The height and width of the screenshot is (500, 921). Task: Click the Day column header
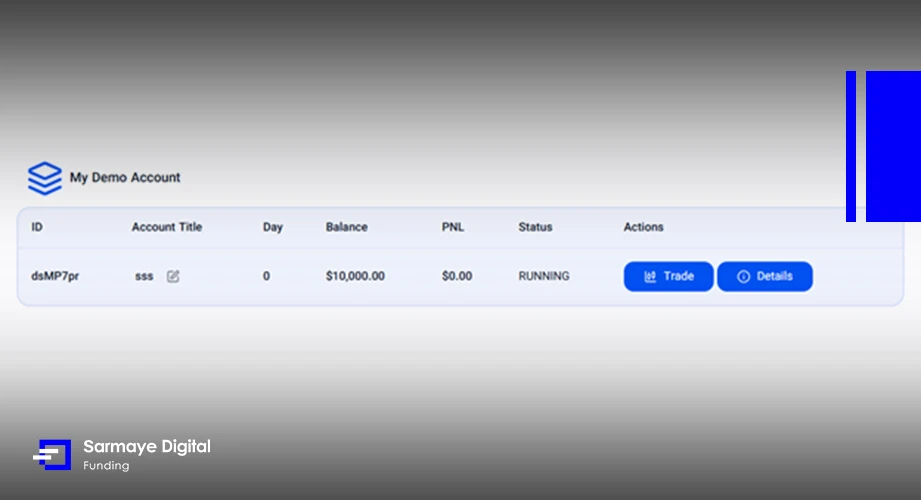coord(273,227)
